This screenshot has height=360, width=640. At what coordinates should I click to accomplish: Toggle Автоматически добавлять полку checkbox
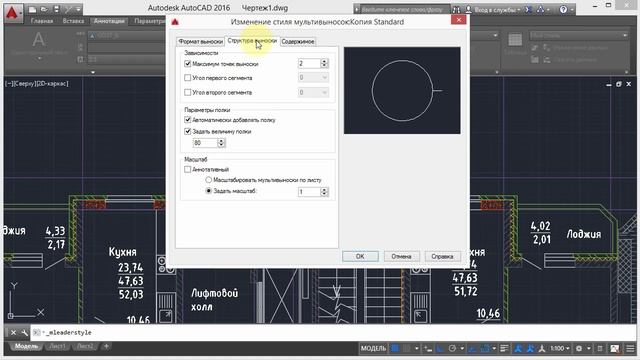[188, 120]
